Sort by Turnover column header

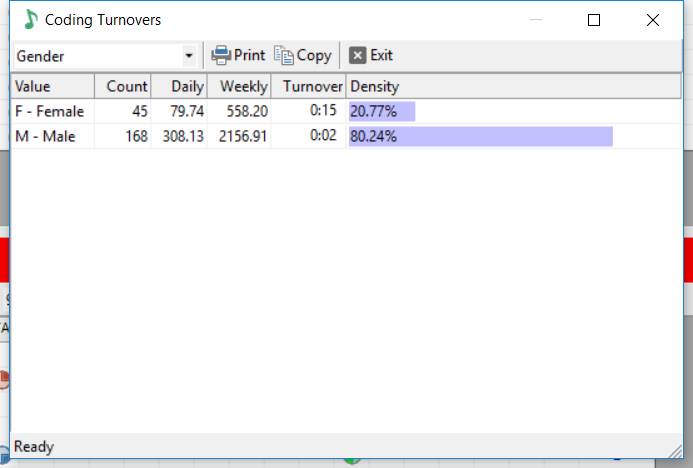point(308,86)
